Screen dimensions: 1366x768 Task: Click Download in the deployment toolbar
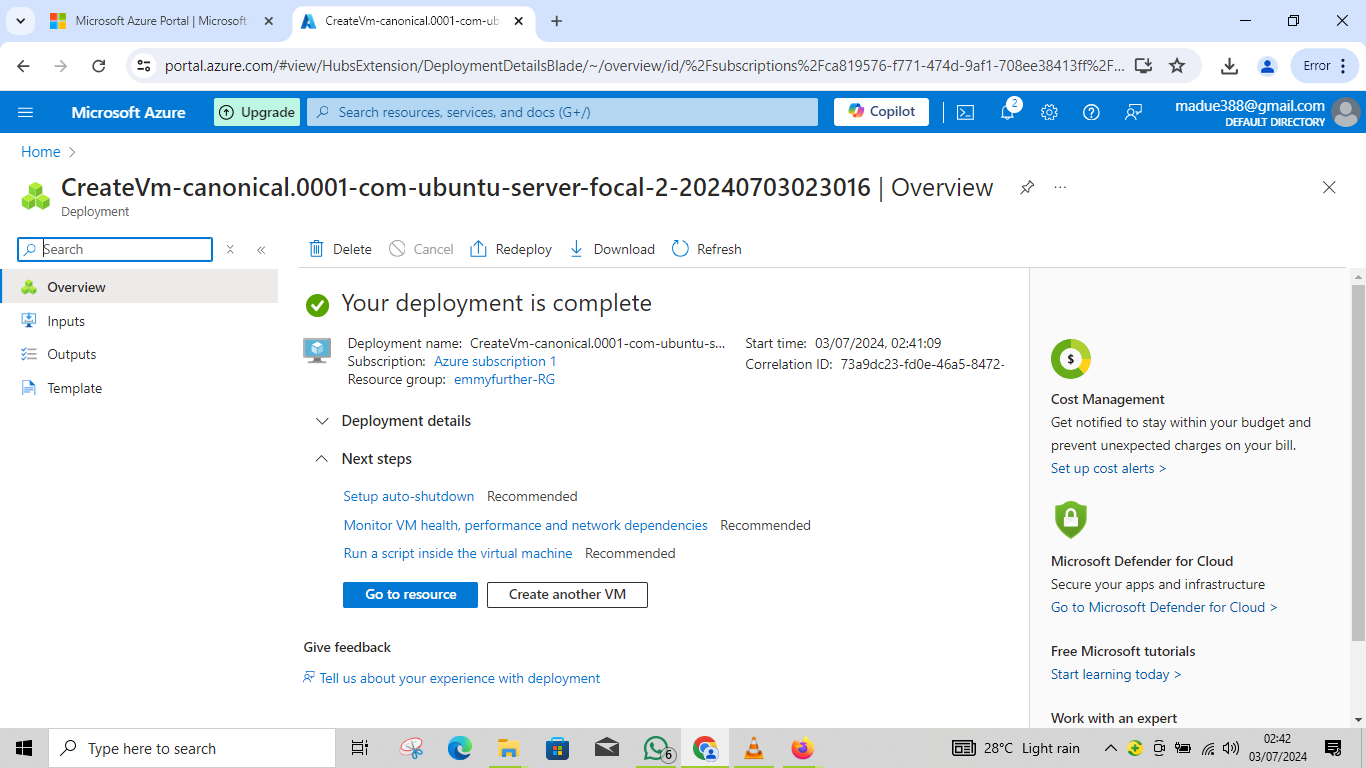click(x=611, y=249)
